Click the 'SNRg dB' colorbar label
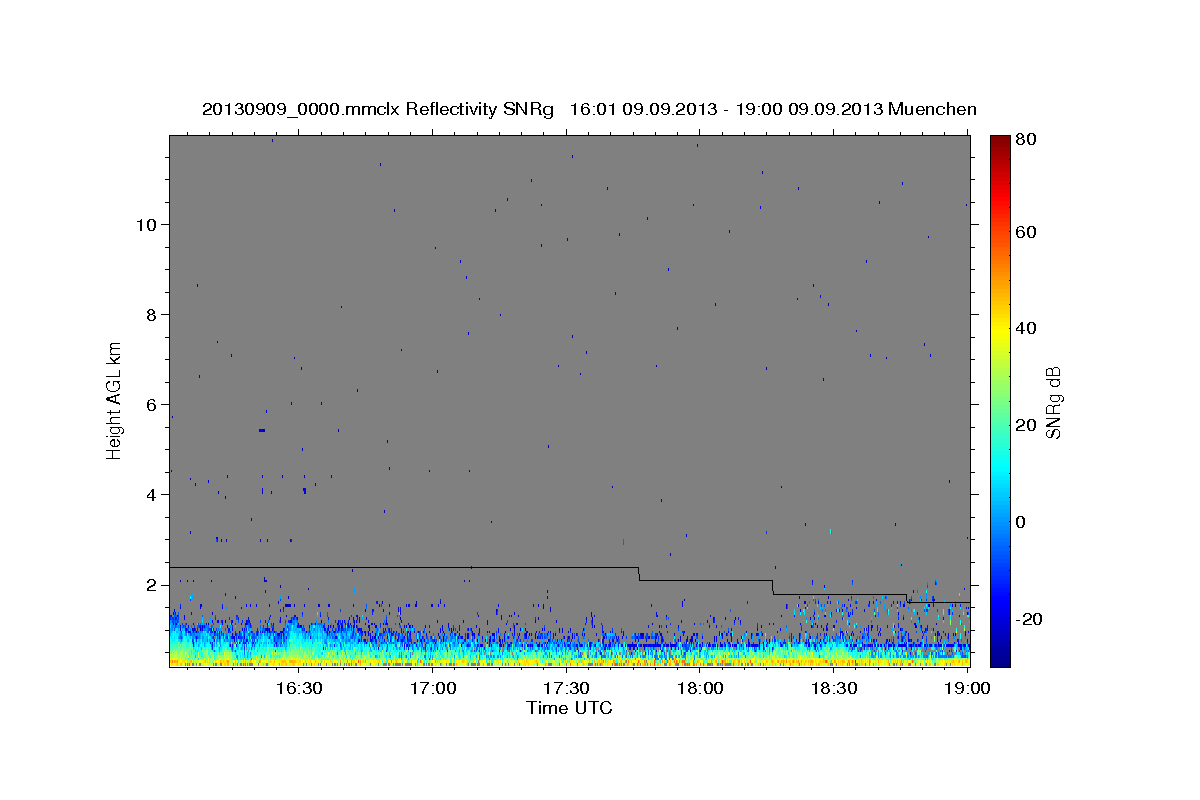 (1052, 403)
